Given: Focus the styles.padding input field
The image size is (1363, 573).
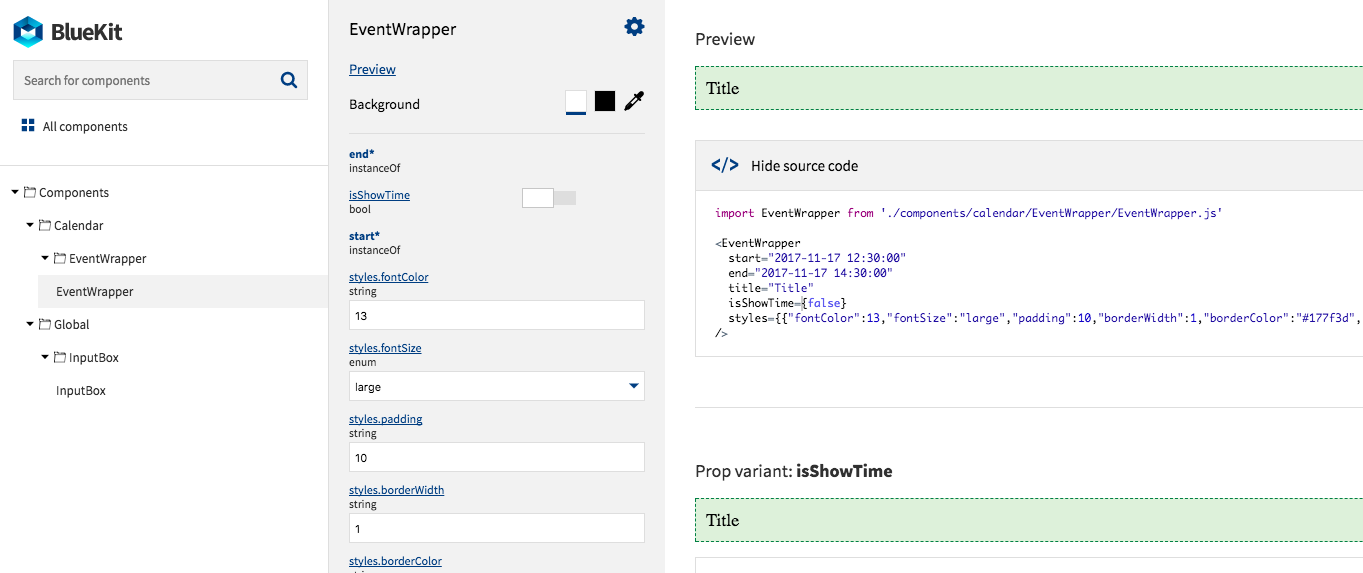Looking at the screenshot, I should tap(497, 457).
